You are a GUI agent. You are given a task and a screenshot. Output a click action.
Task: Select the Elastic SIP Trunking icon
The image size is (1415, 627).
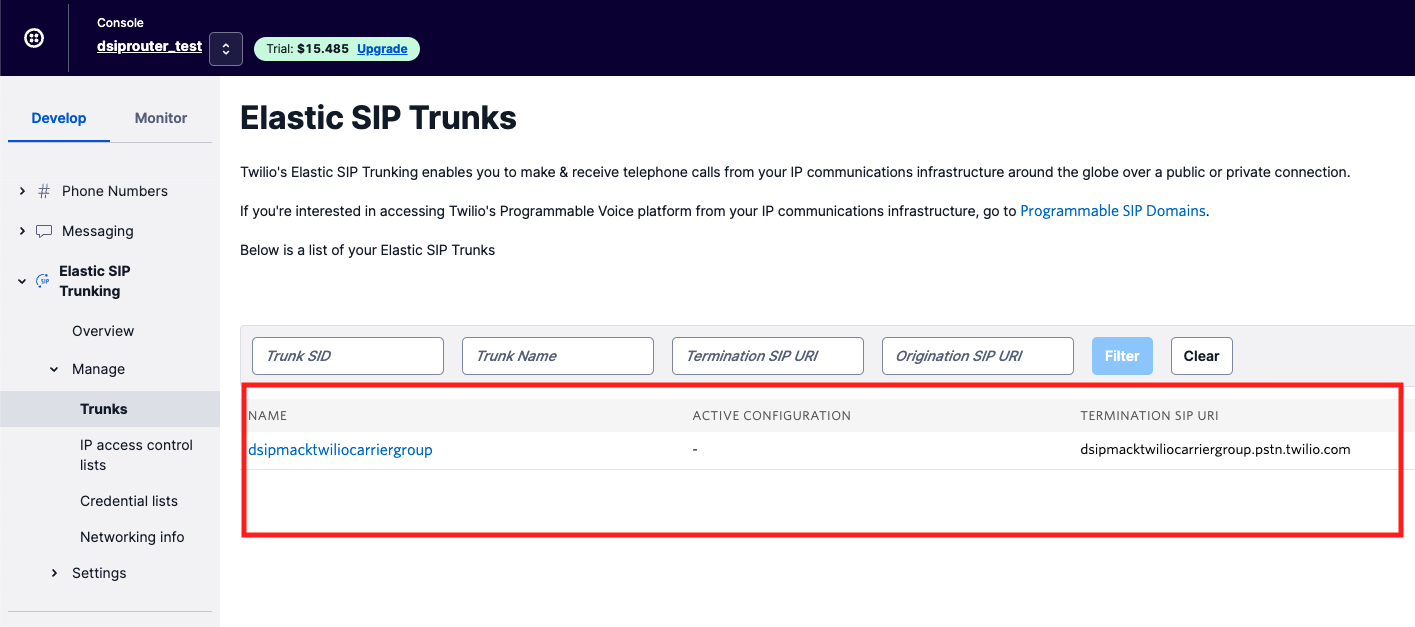pos(42,280)
